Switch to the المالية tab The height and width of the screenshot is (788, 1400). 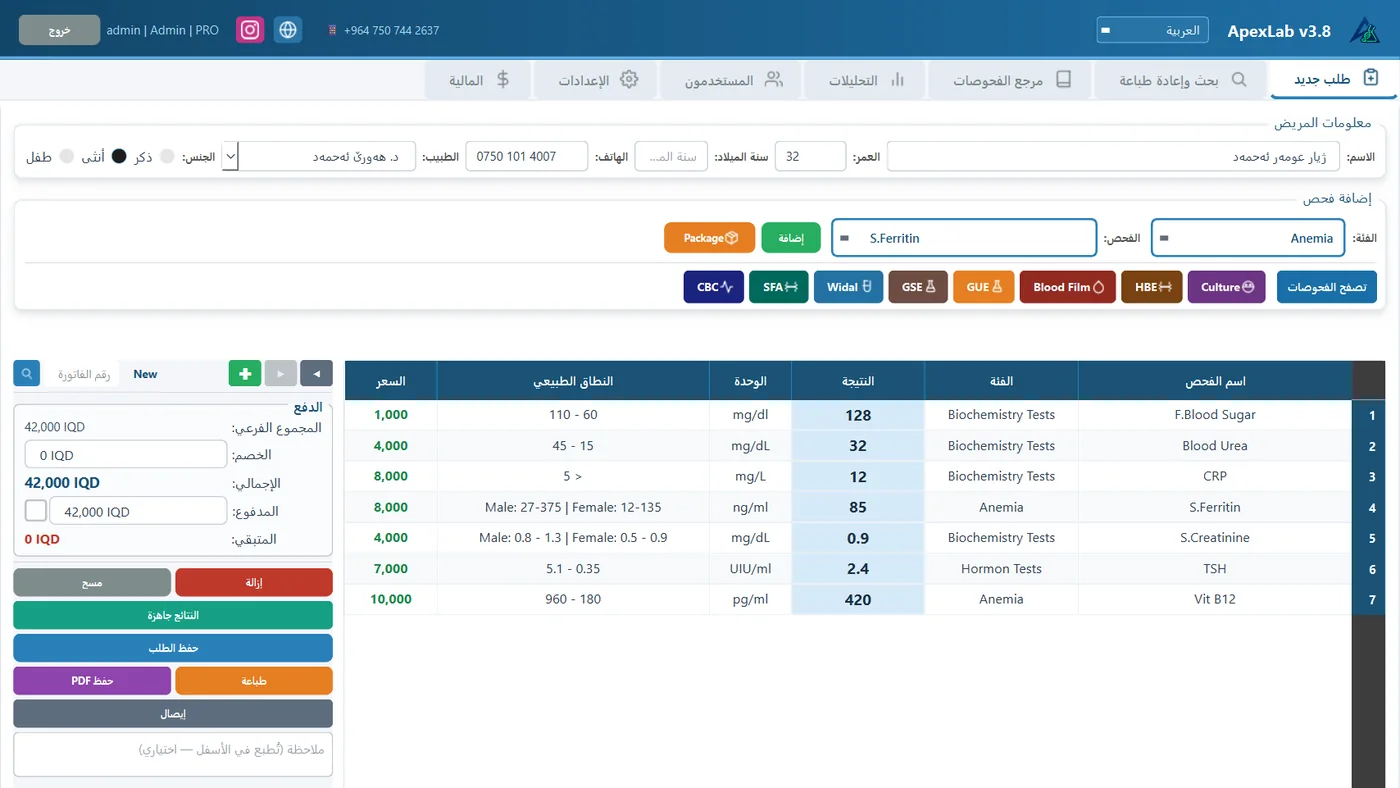click(479, 80)
